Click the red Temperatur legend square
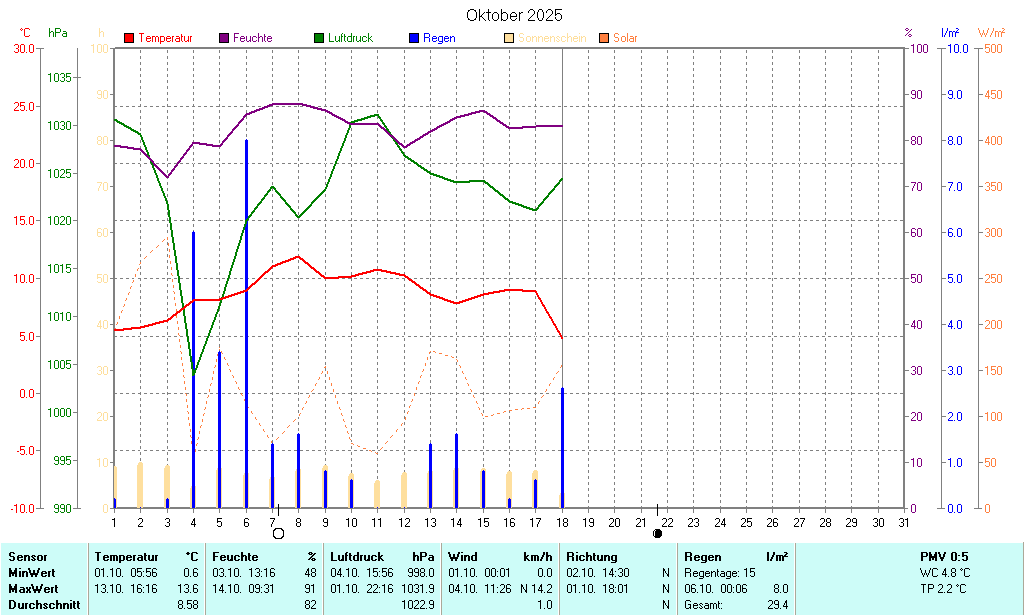This screenshot has width=1024, height=615. (x=129, y=38)
